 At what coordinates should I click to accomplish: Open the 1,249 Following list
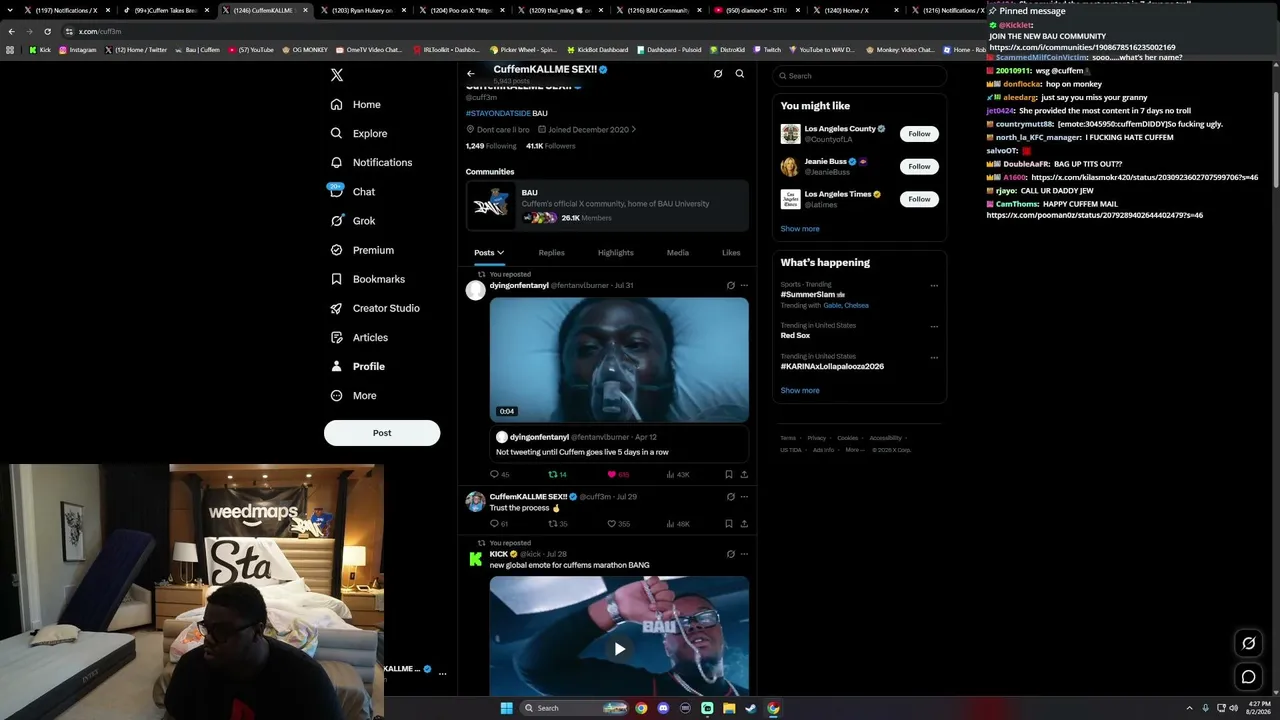(x=491, y=146)
